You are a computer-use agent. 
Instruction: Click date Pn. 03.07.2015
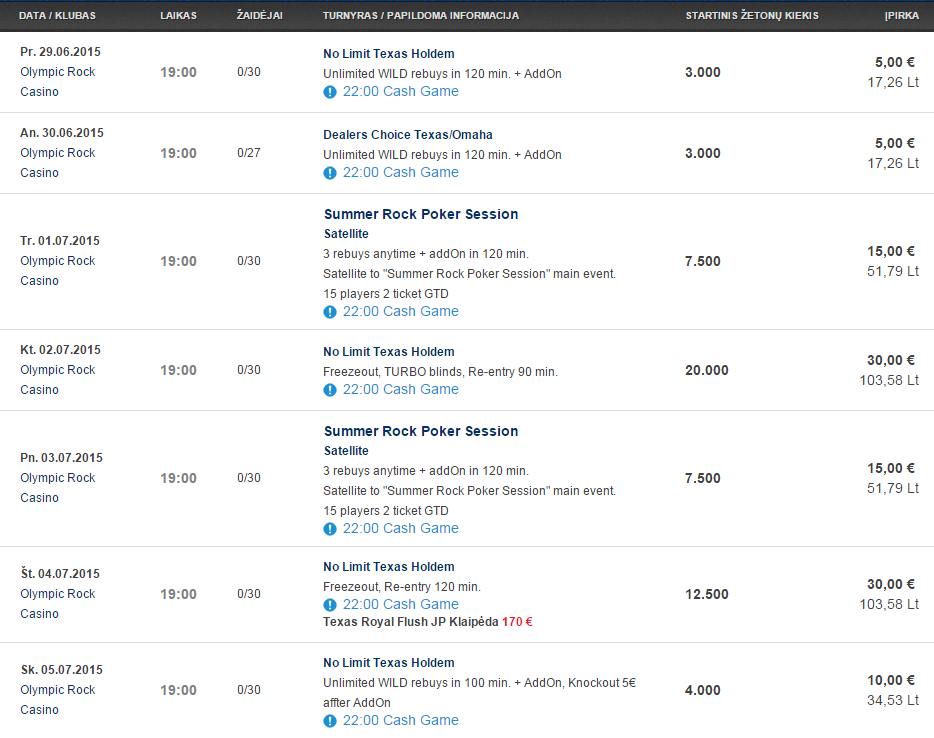[61, 457]
